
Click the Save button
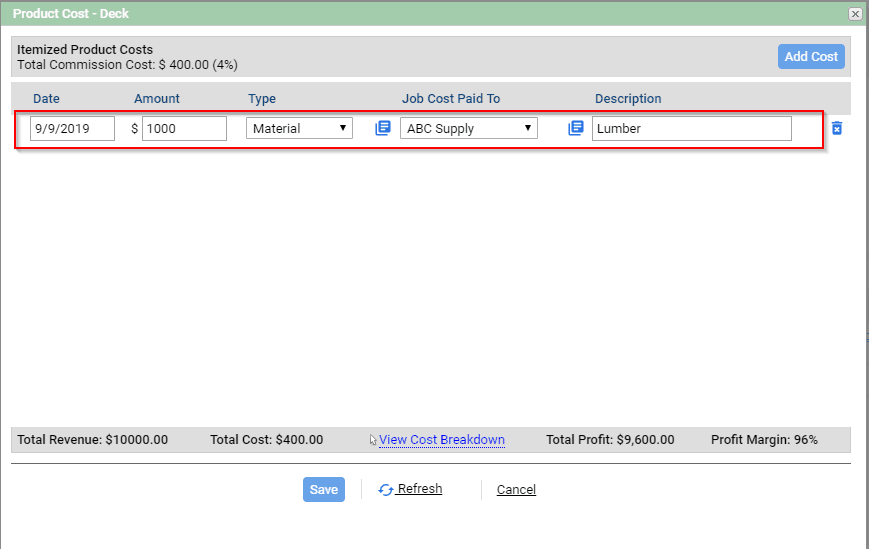(324, 489)
